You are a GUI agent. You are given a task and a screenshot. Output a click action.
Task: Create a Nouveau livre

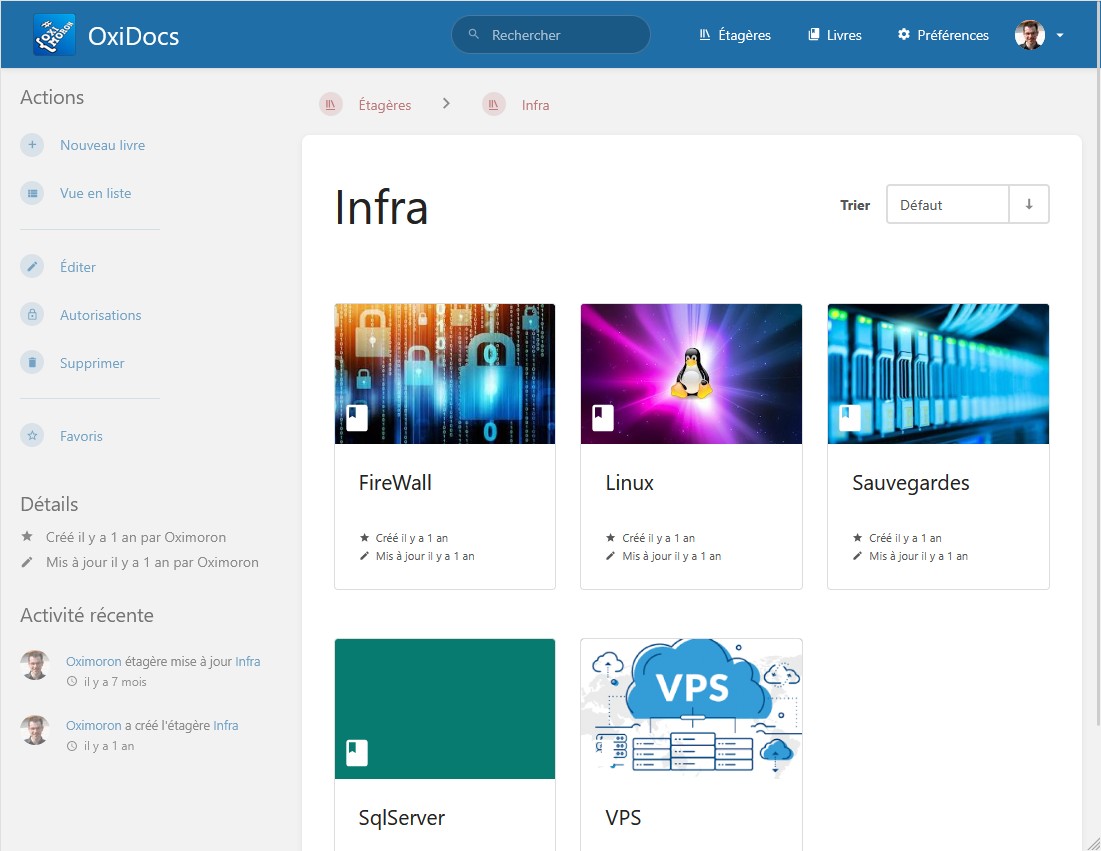[103, 145]
